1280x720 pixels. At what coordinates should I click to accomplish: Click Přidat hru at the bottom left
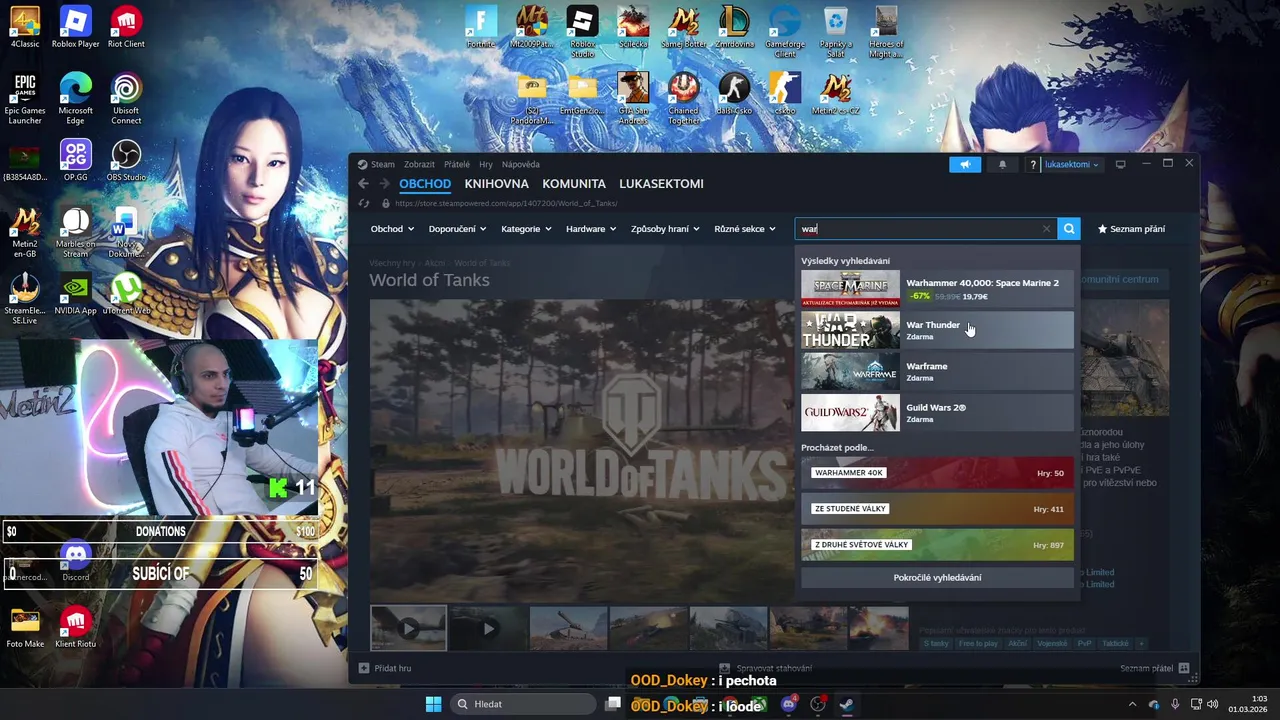pos(385,668)
